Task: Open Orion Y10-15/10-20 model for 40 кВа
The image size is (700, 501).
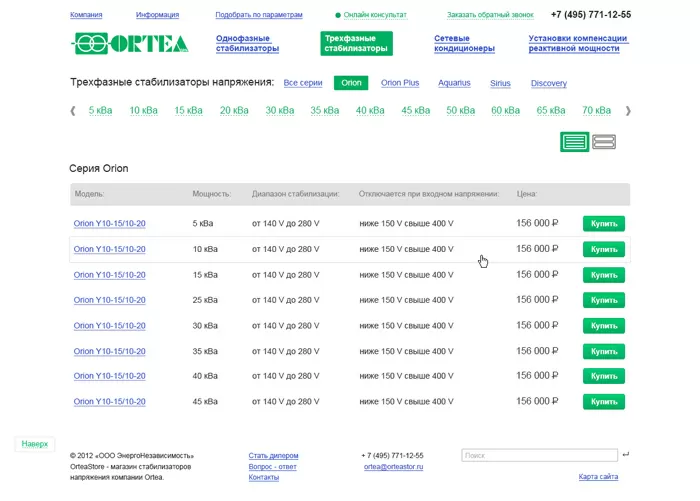Action: click(109, 376)
